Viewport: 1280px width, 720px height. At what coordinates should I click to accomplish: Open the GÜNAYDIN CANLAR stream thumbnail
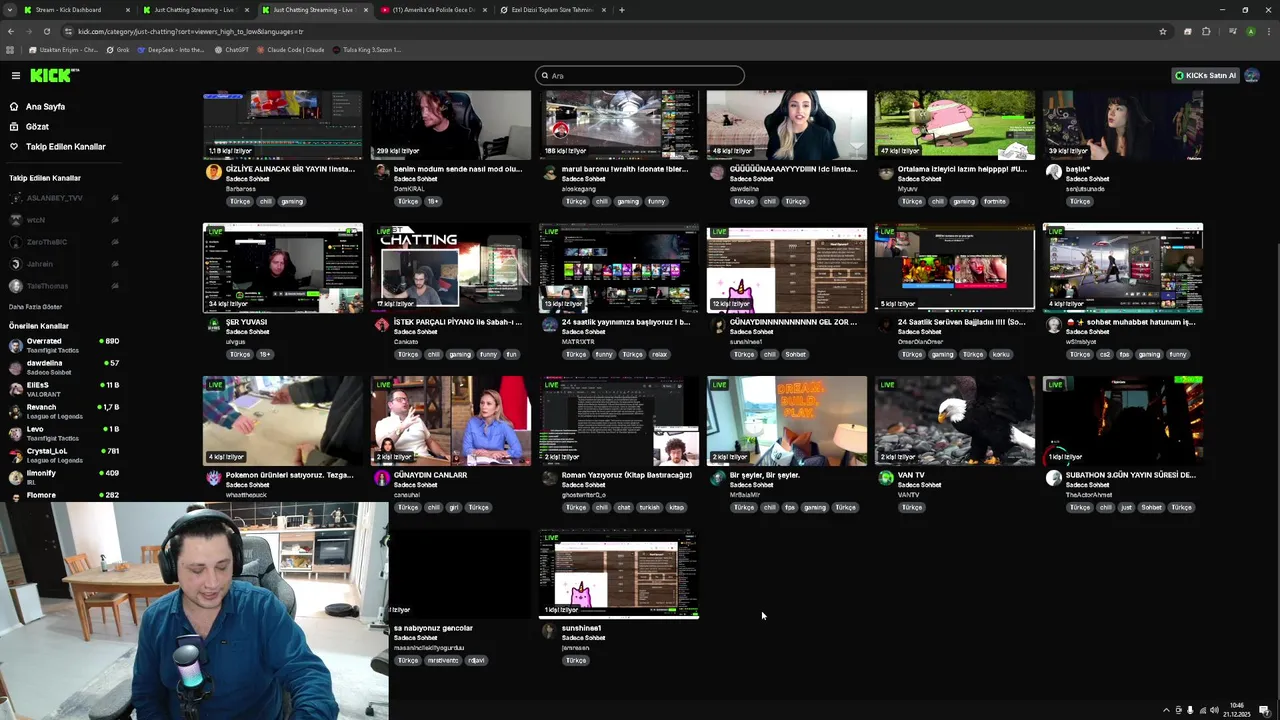coord(451,421)
